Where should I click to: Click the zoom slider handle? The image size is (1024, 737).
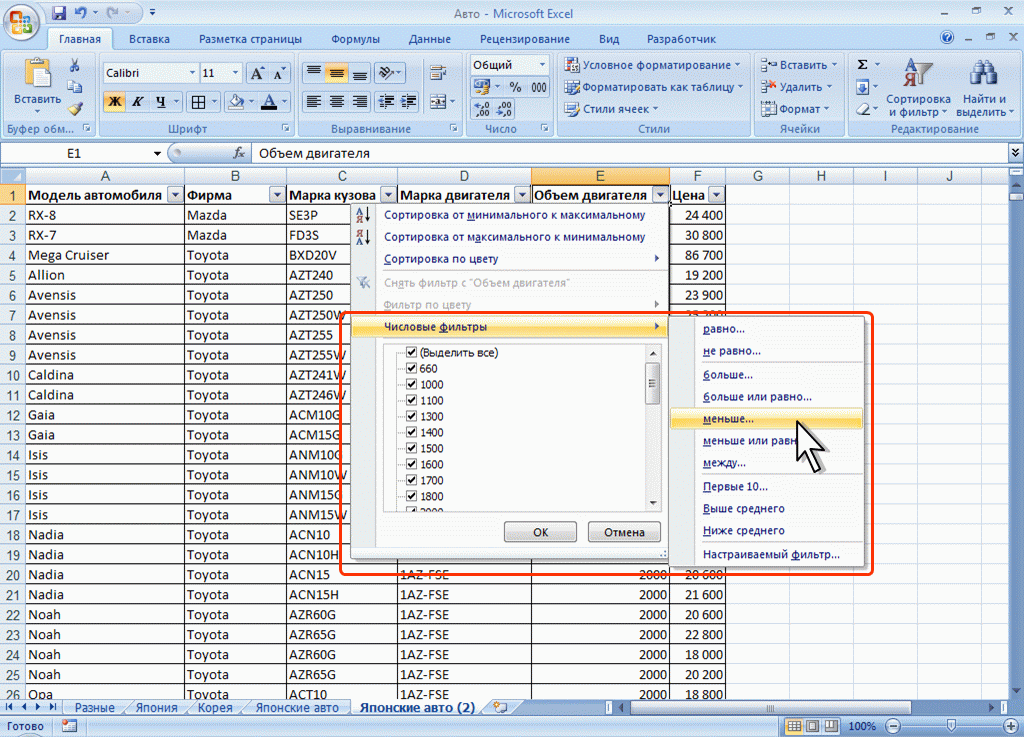(952, 726)
